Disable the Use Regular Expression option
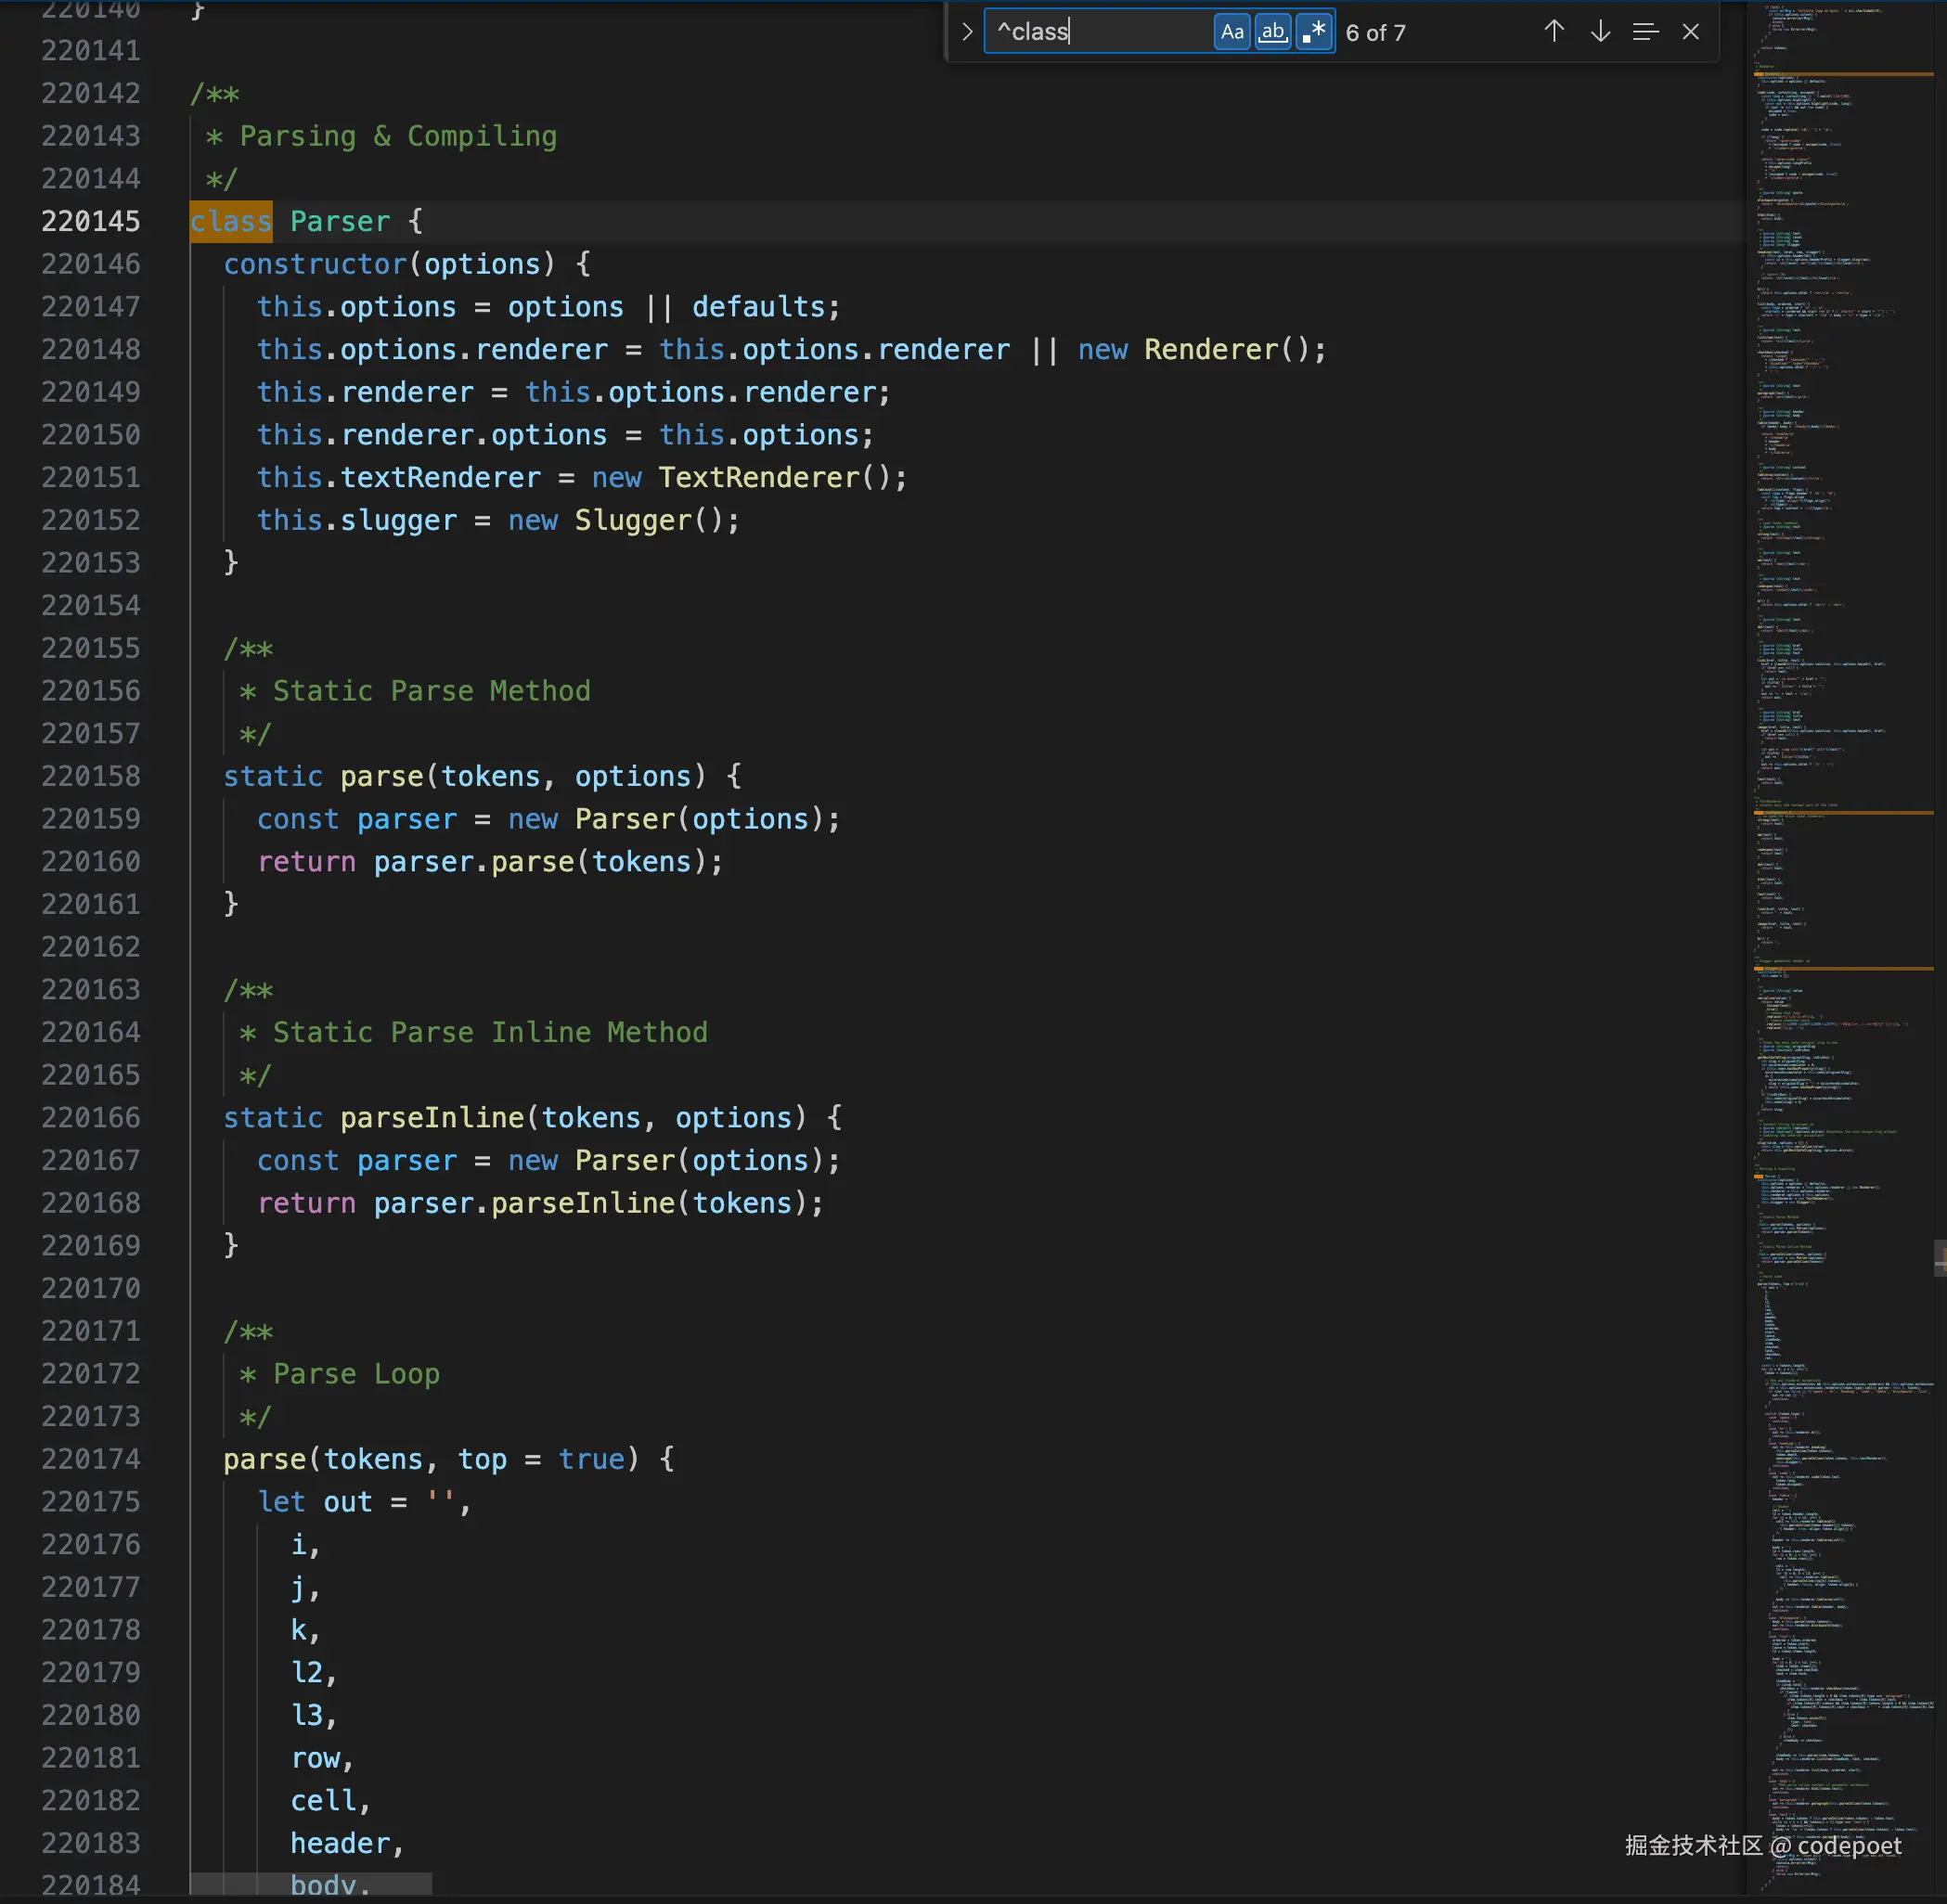The width and height of the screenshot is (1947, 1904). pos(1315,32)
